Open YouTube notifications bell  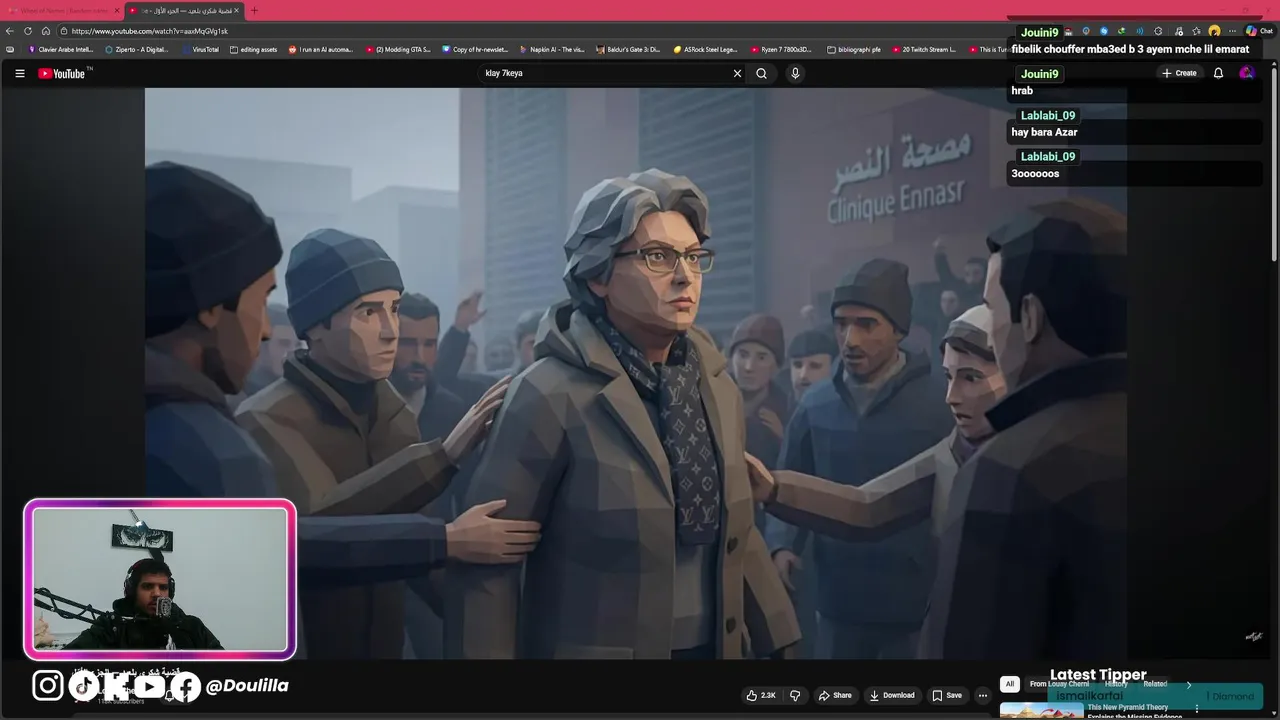[x=1218, y=73]
